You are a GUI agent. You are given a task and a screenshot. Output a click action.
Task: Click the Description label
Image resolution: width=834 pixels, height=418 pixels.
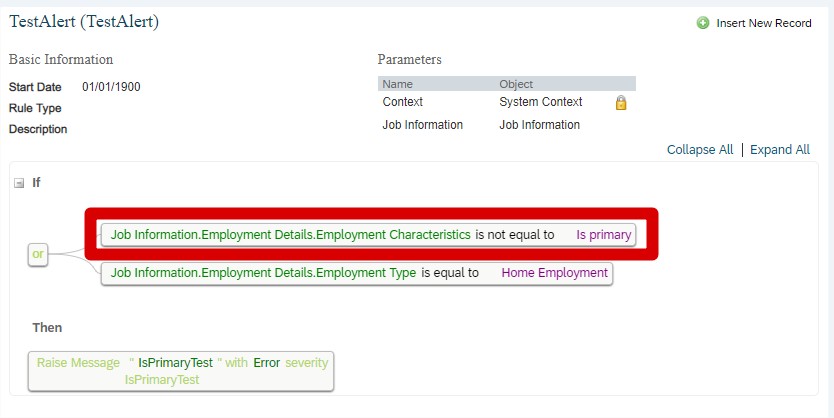point(38,129)
